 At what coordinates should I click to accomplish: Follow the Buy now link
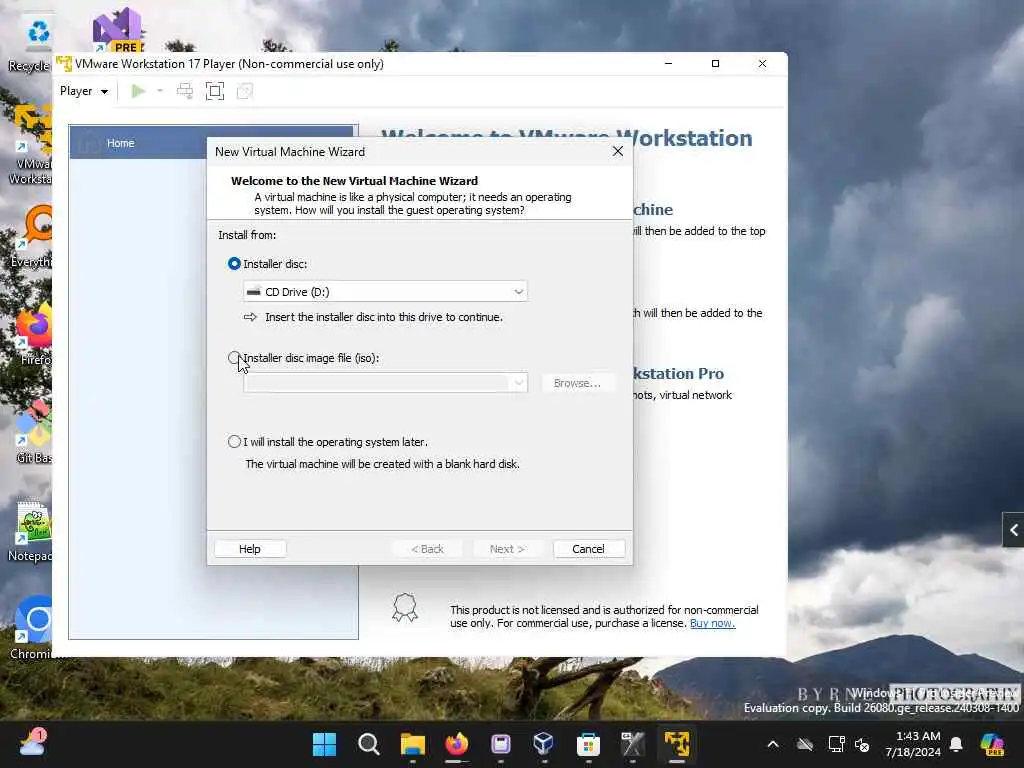click(712, 623)
